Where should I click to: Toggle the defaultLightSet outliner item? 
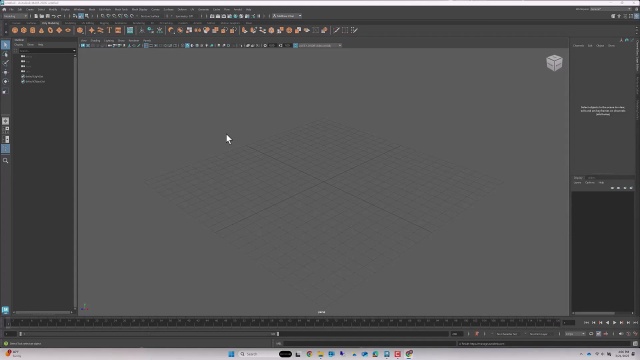34,76
